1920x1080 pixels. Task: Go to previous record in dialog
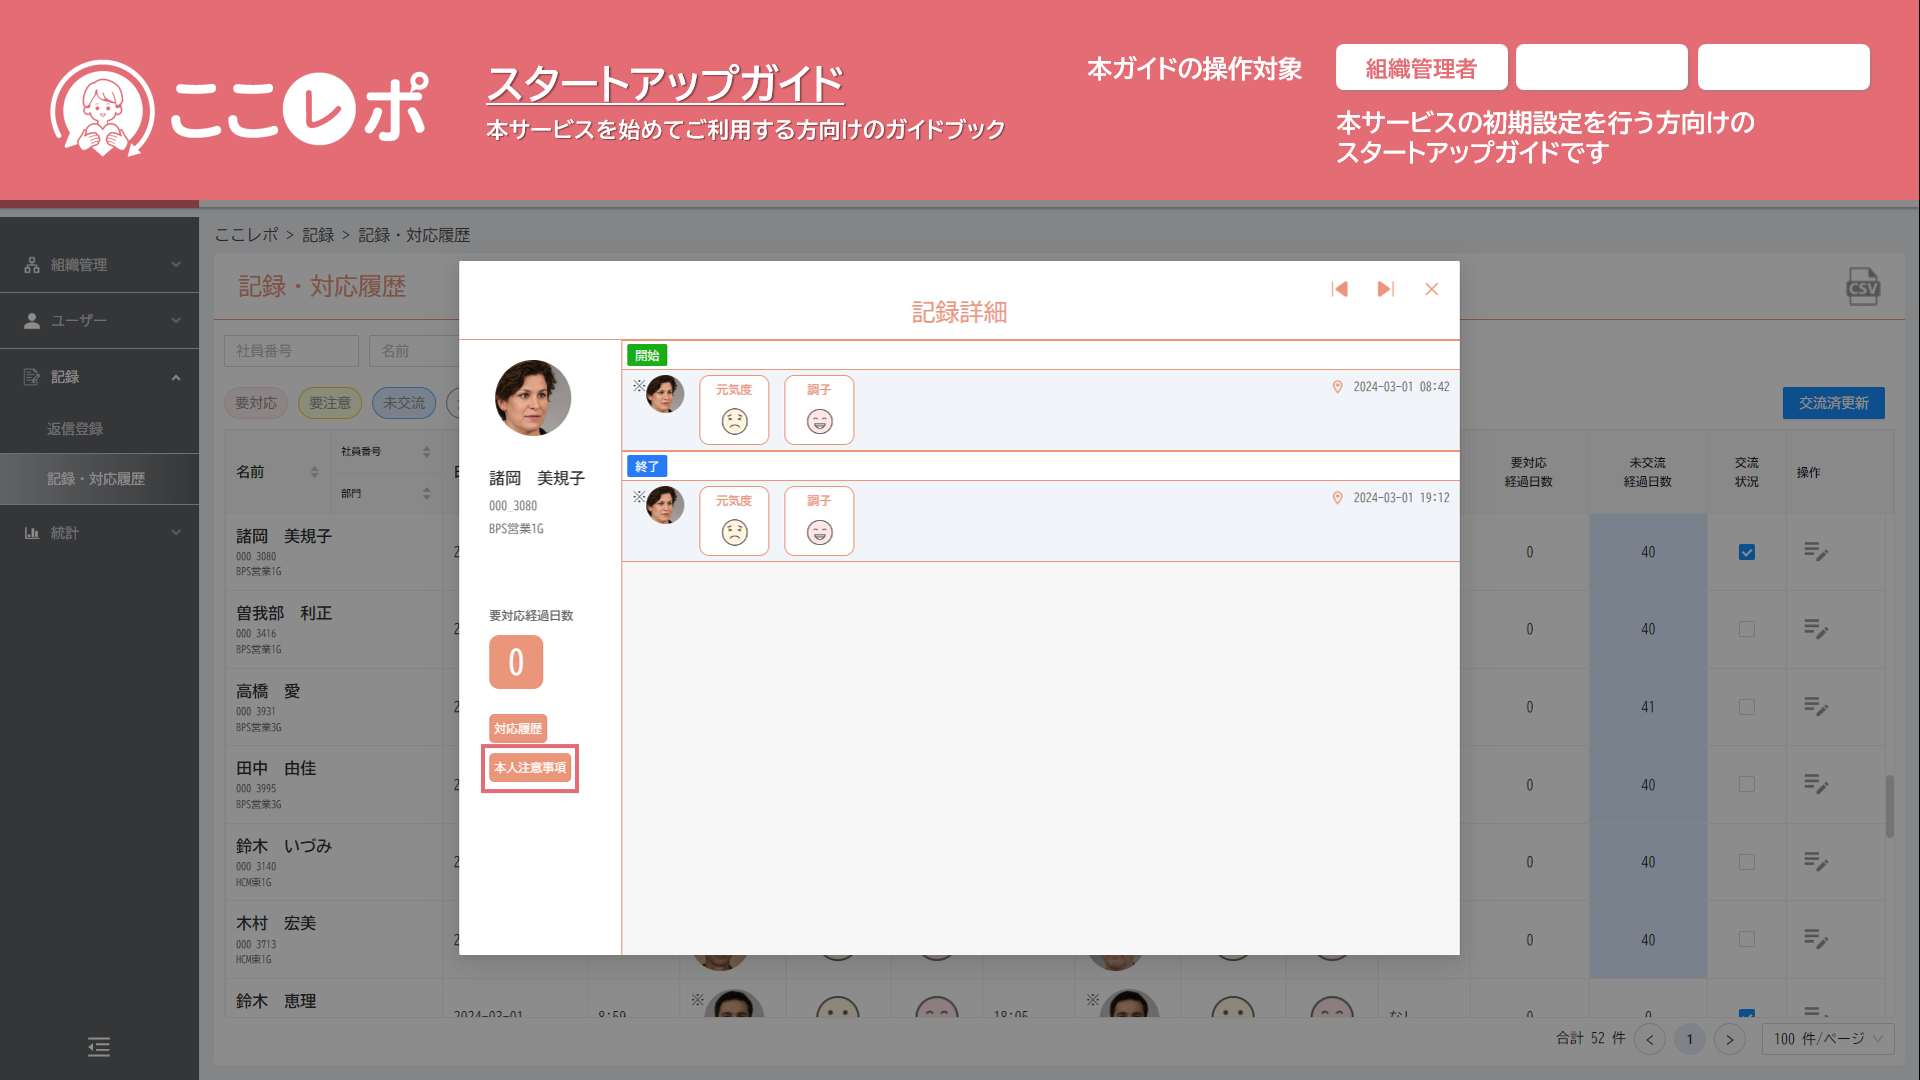(x=1339, y=289)
